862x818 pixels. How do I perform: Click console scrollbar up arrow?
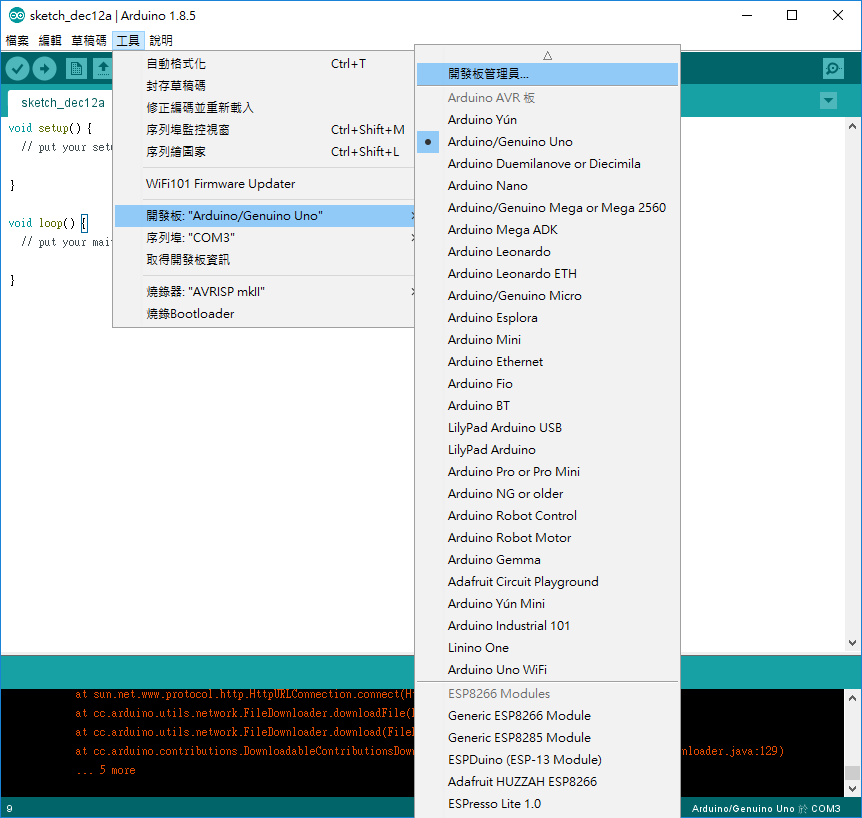(852, 698)
